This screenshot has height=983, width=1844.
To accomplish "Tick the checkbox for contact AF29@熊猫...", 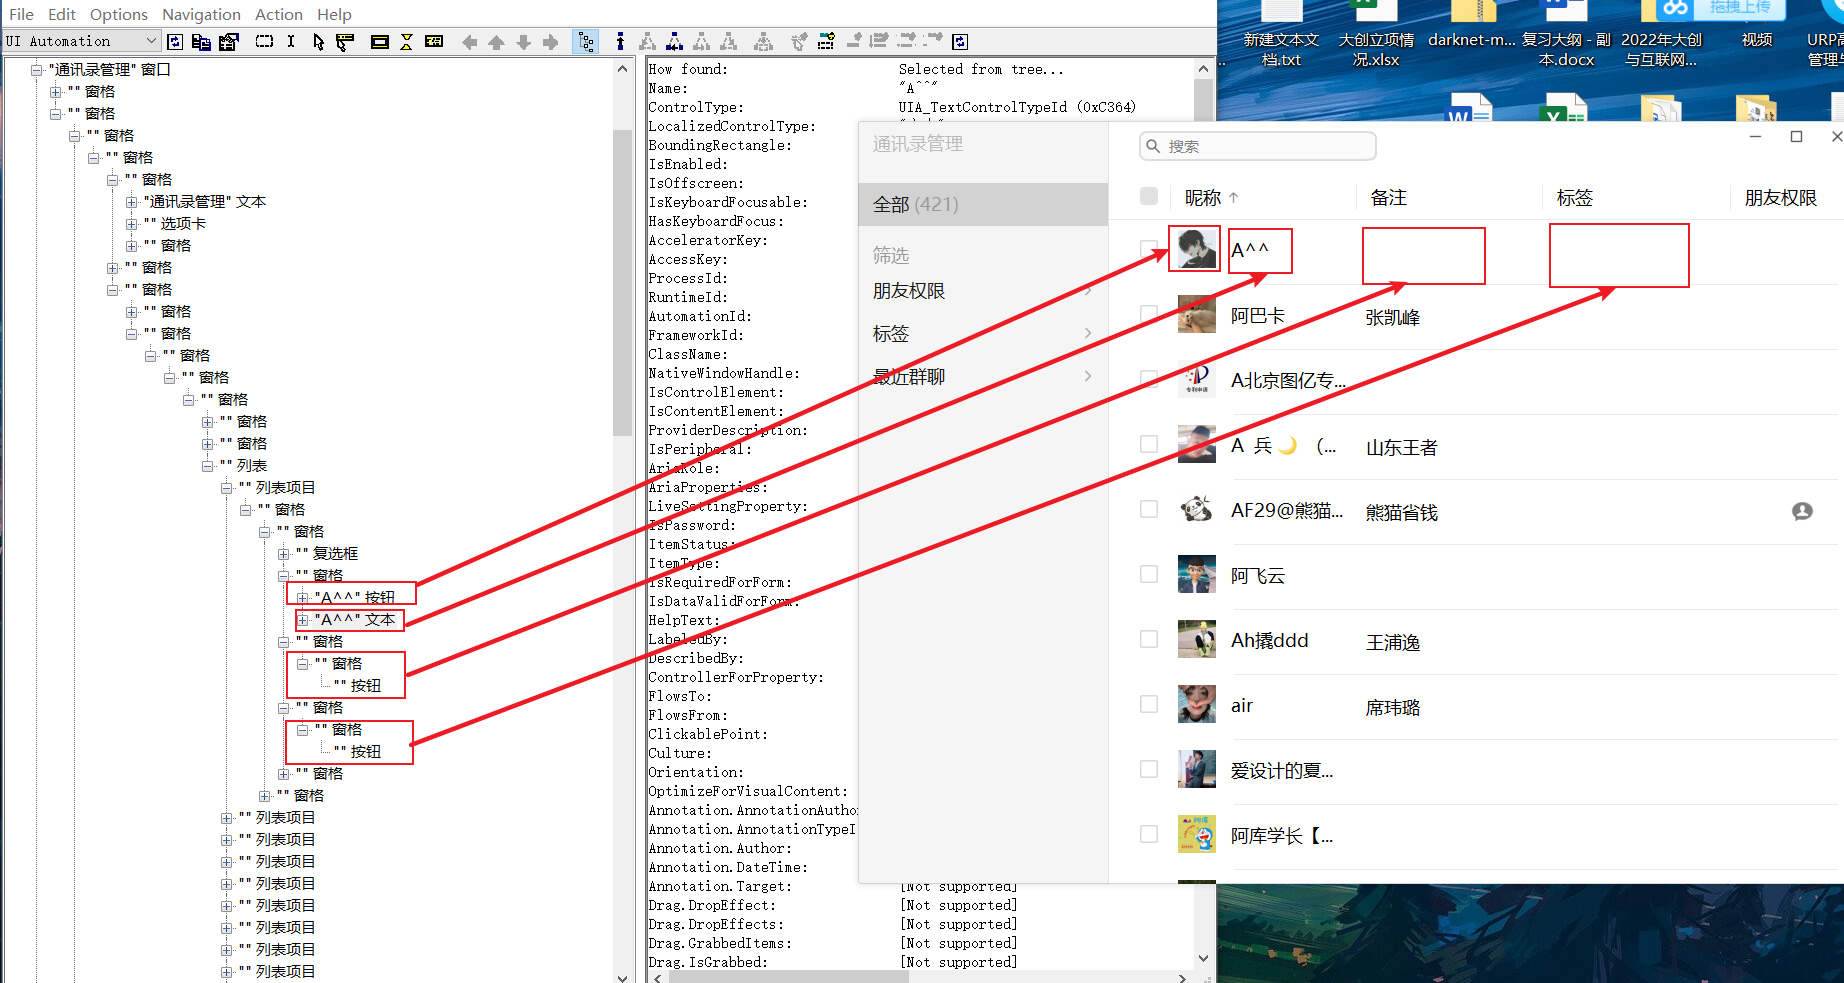I will coord(1149,509).
